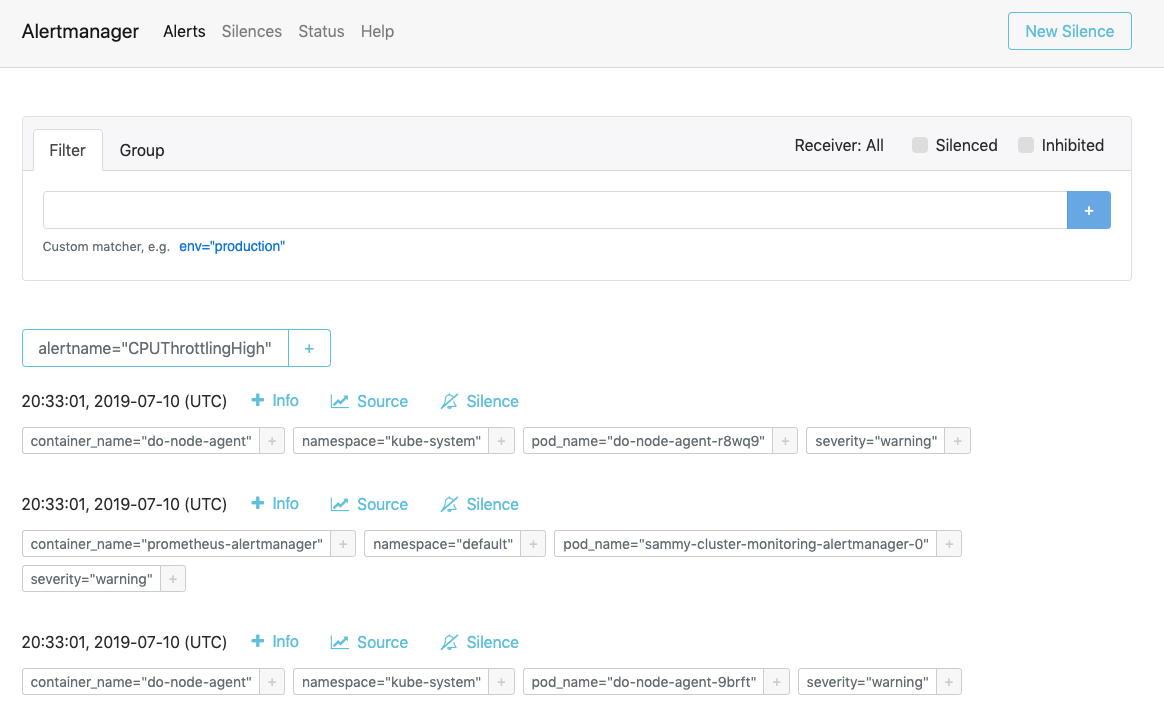Click the New Silence button
Screen dimensions: 1164x714
(1069, 31)
